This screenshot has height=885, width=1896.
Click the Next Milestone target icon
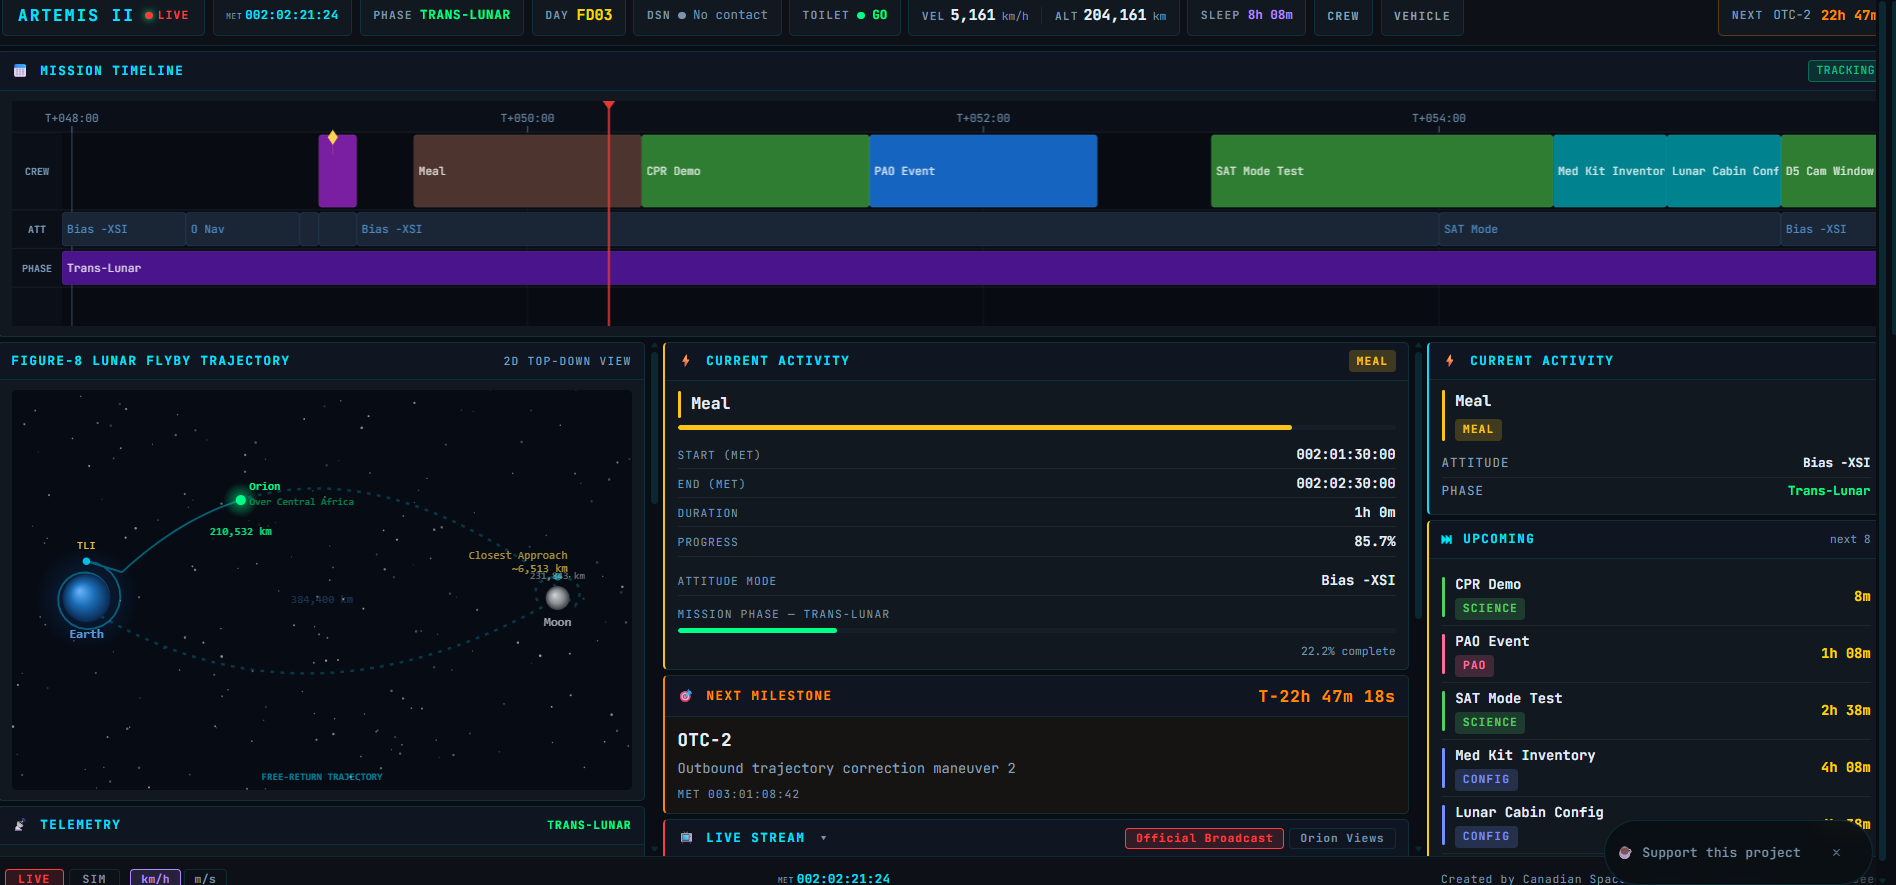click(686, 696)
